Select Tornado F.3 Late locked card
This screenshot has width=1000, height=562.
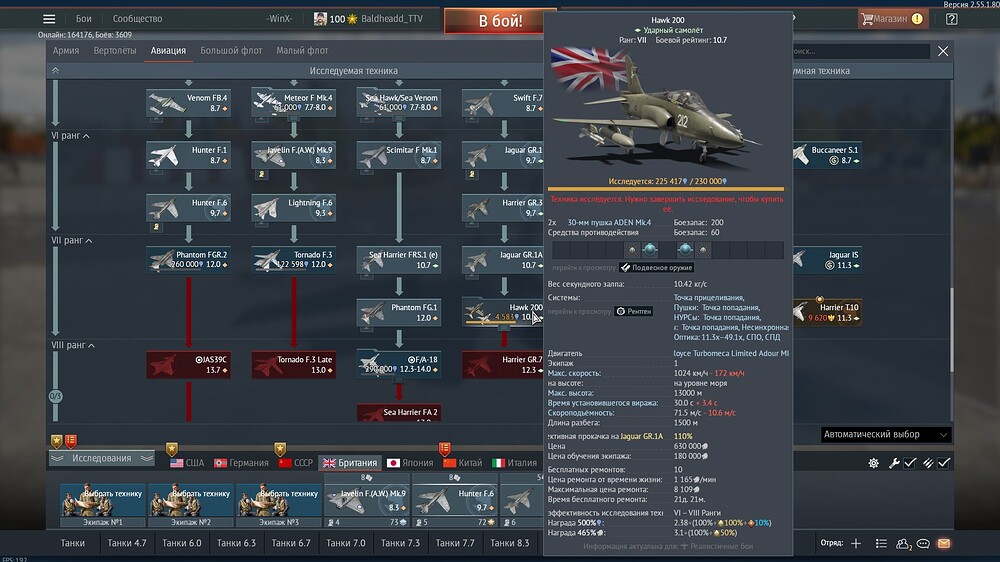pyautogui.click(x=293, y=364)
